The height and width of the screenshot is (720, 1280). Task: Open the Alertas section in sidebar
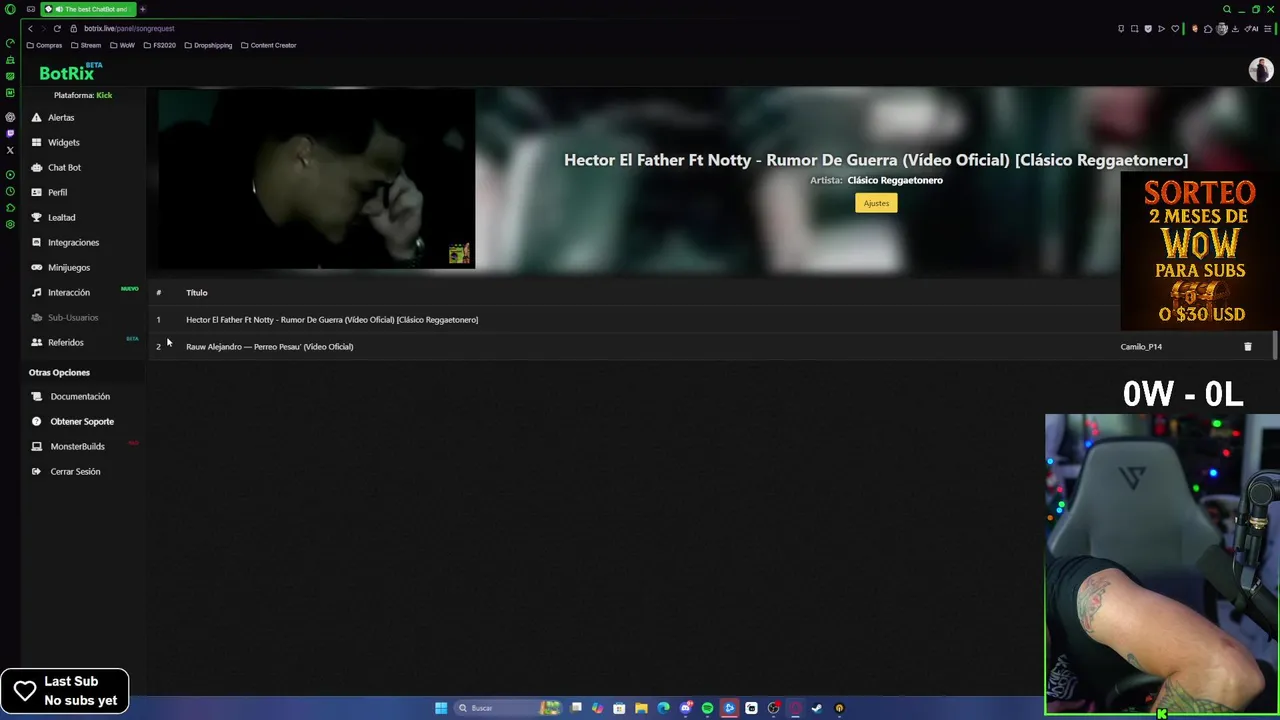click(x=60, y=117)
